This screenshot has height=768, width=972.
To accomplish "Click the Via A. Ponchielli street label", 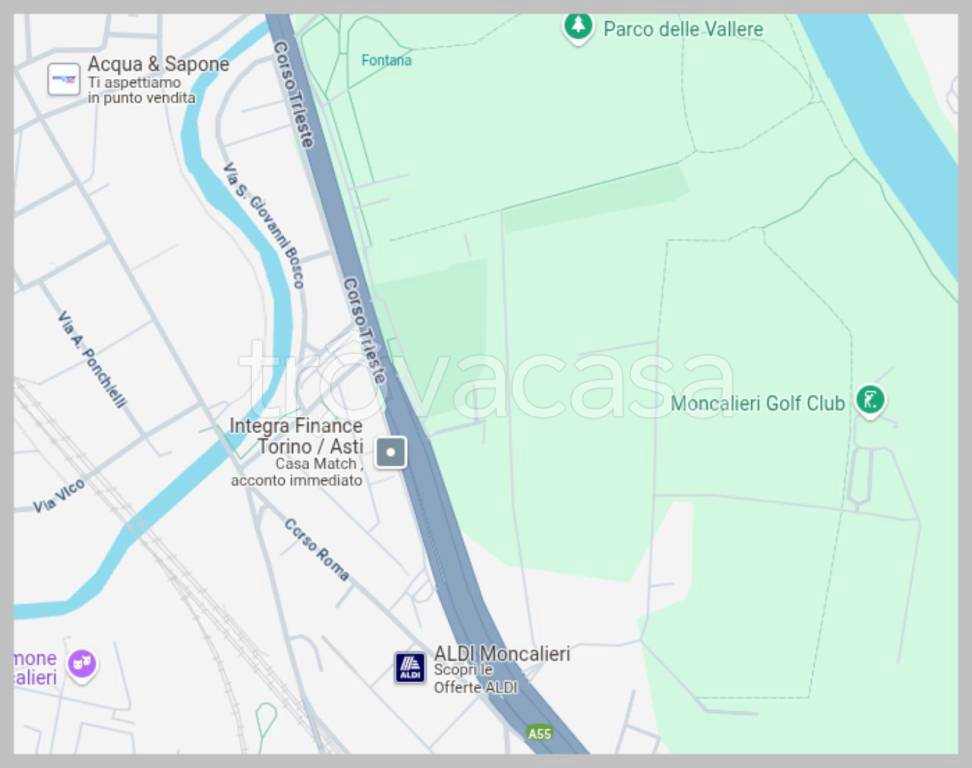I will [x=92, y=360].
